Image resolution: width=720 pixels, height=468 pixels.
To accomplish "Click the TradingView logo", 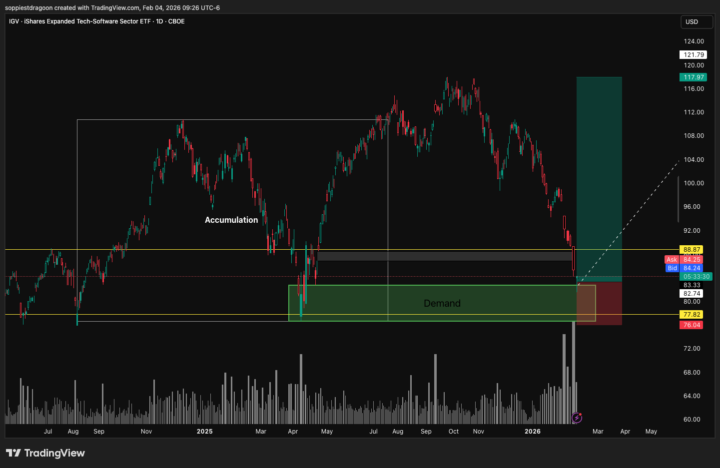I will [x=45, y=453].
